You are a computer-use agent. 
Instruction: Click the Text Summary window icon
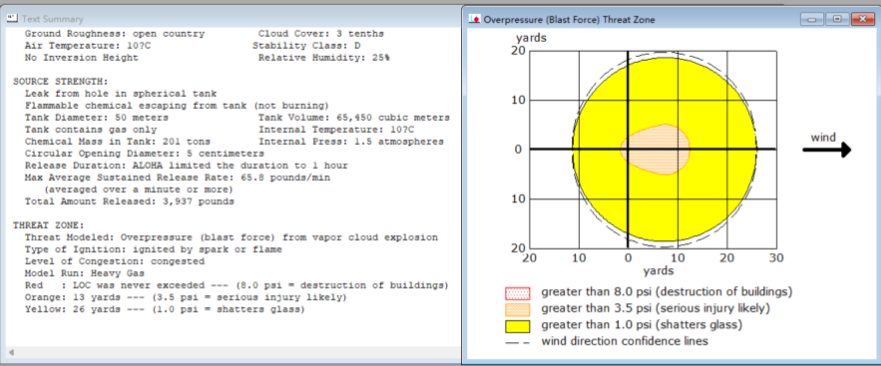[x=11, y=19]
